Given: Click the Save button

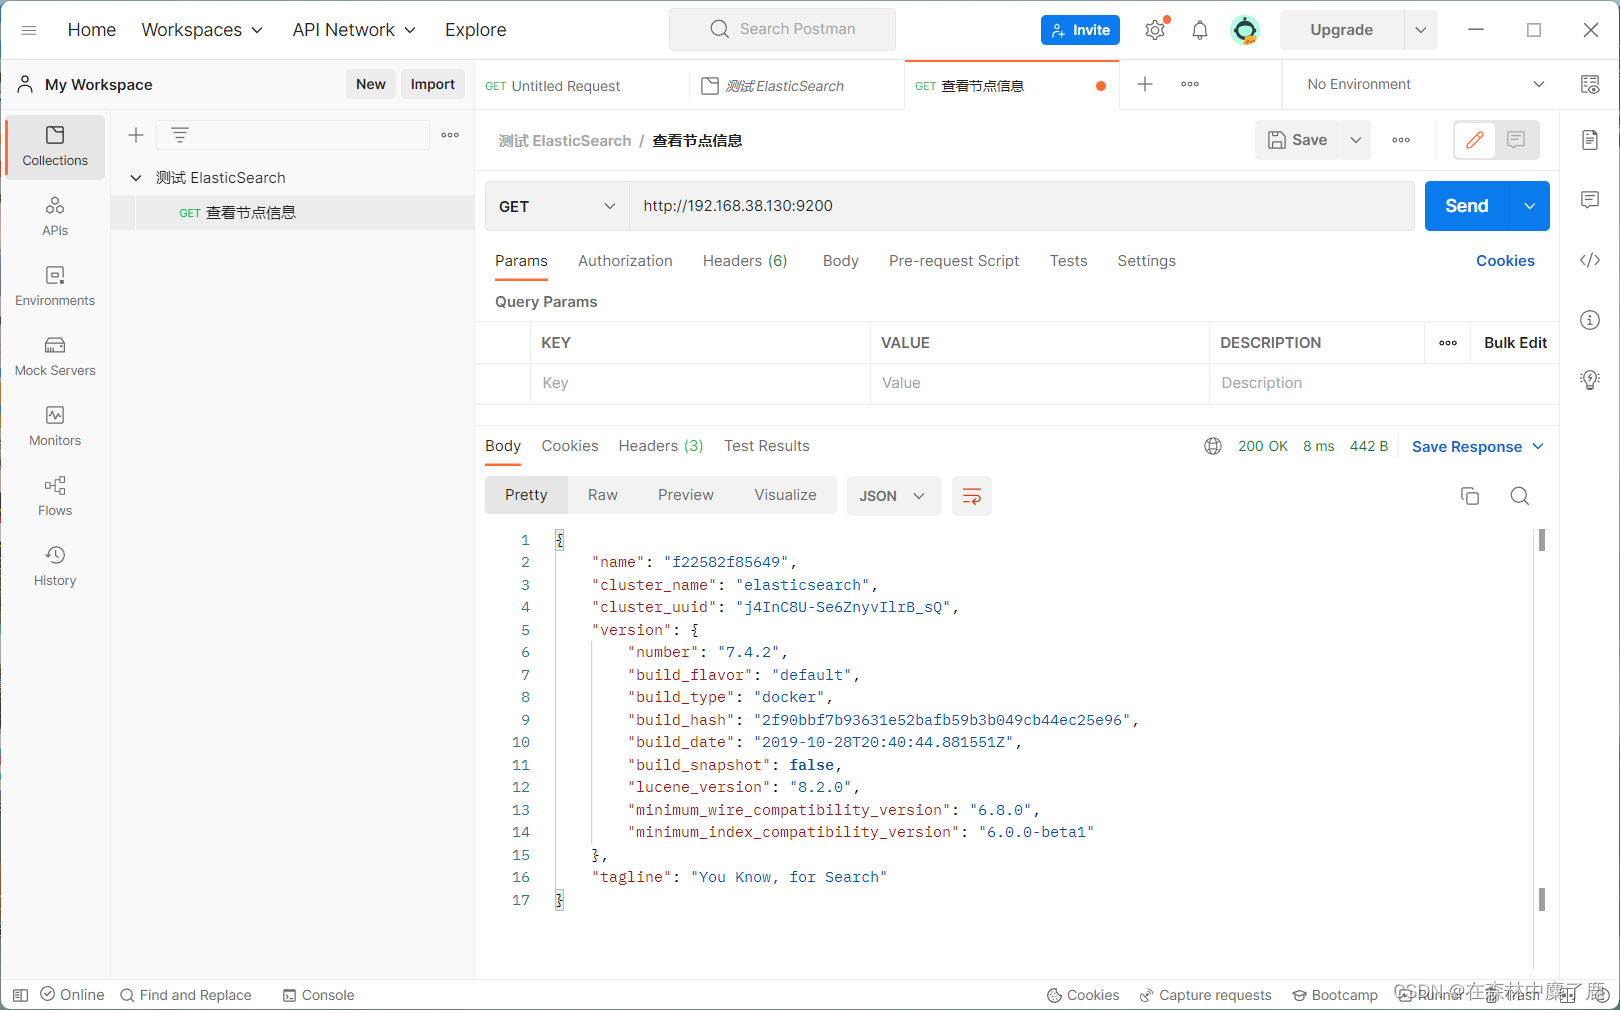Looking at the screenshot, I should [x=1298, y=140].
